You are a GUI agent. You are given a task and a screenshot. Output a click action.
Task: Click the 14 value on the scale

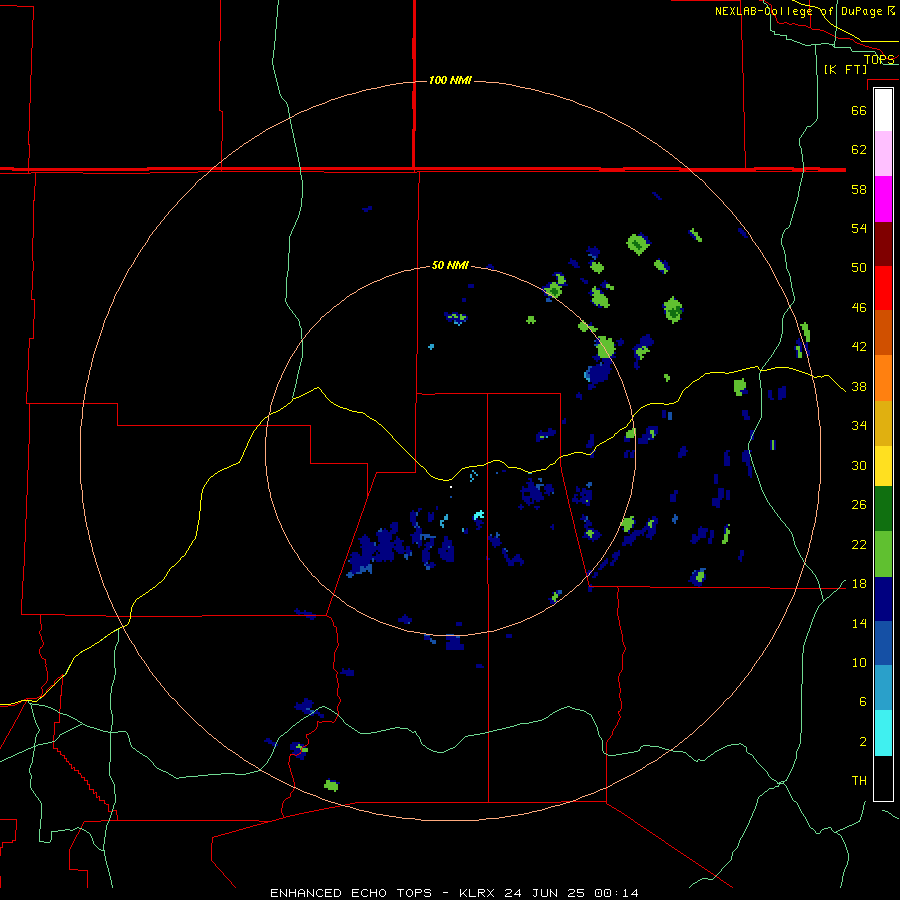[859, 624]
